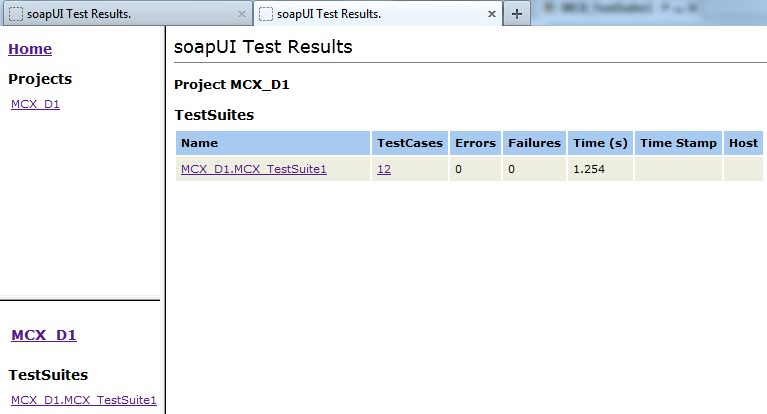
Task: Open MCX_D1 under Projects
Action: click(x=35, y=104)
